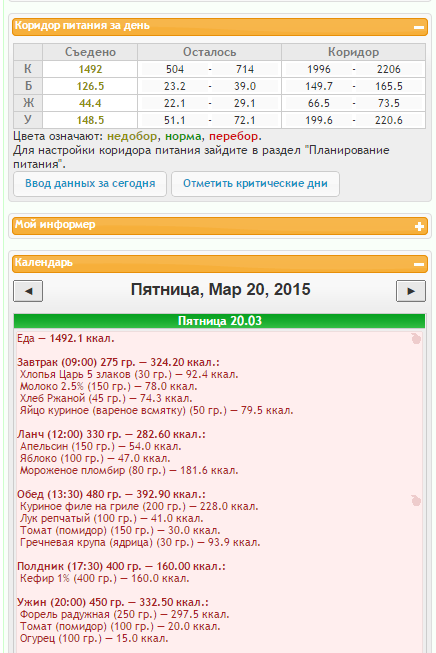Go to next day in calendar
436x653 pixels.
coord(411,291)
